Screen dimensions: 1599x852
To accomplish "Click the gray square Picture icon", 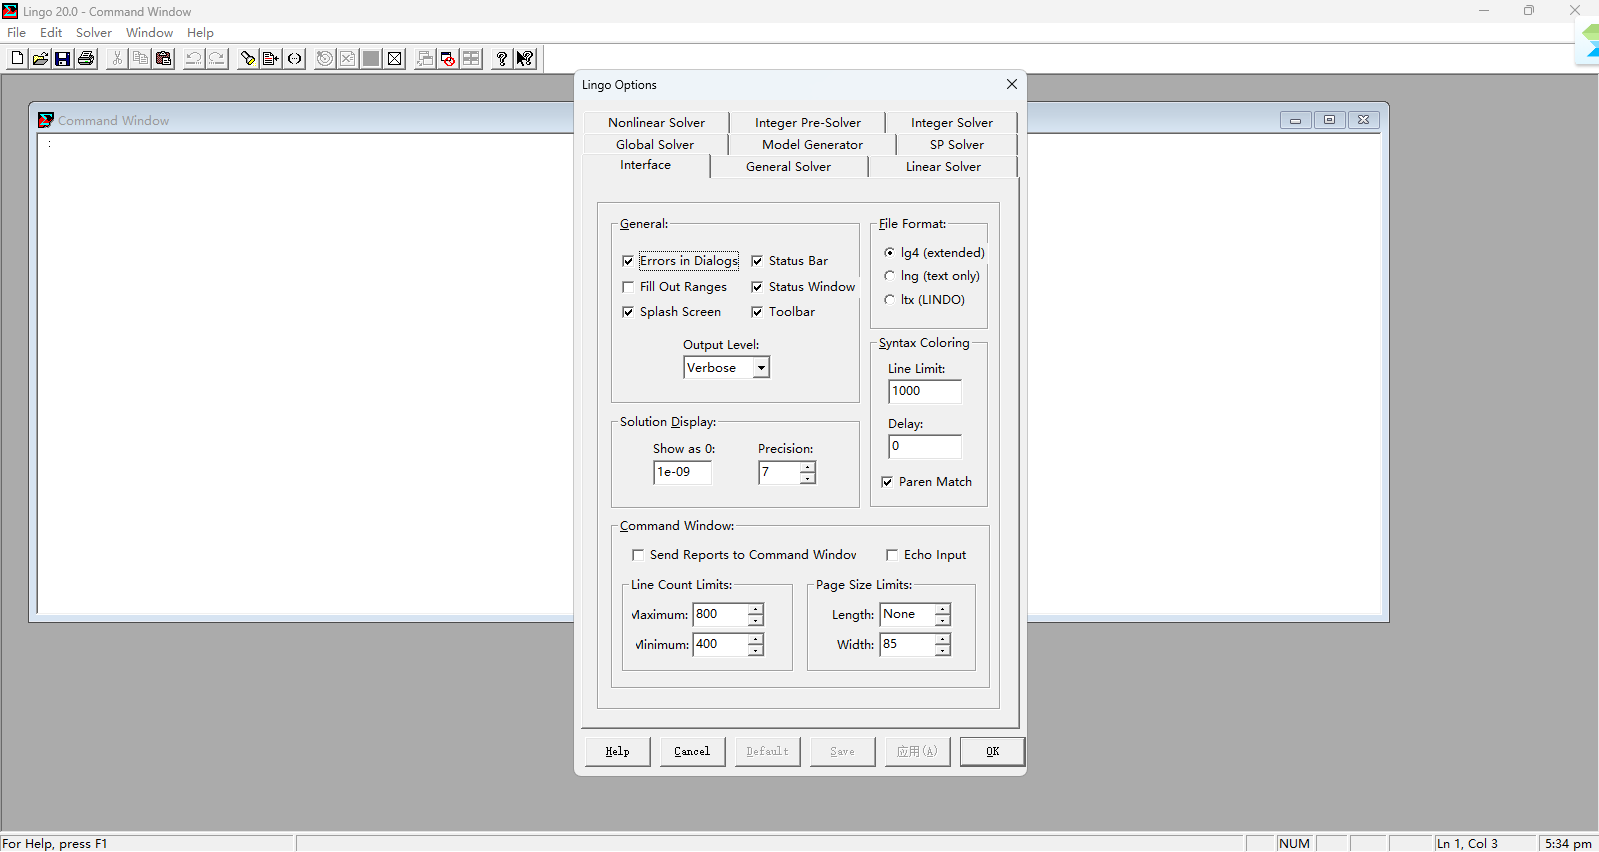I will (371, 59).
